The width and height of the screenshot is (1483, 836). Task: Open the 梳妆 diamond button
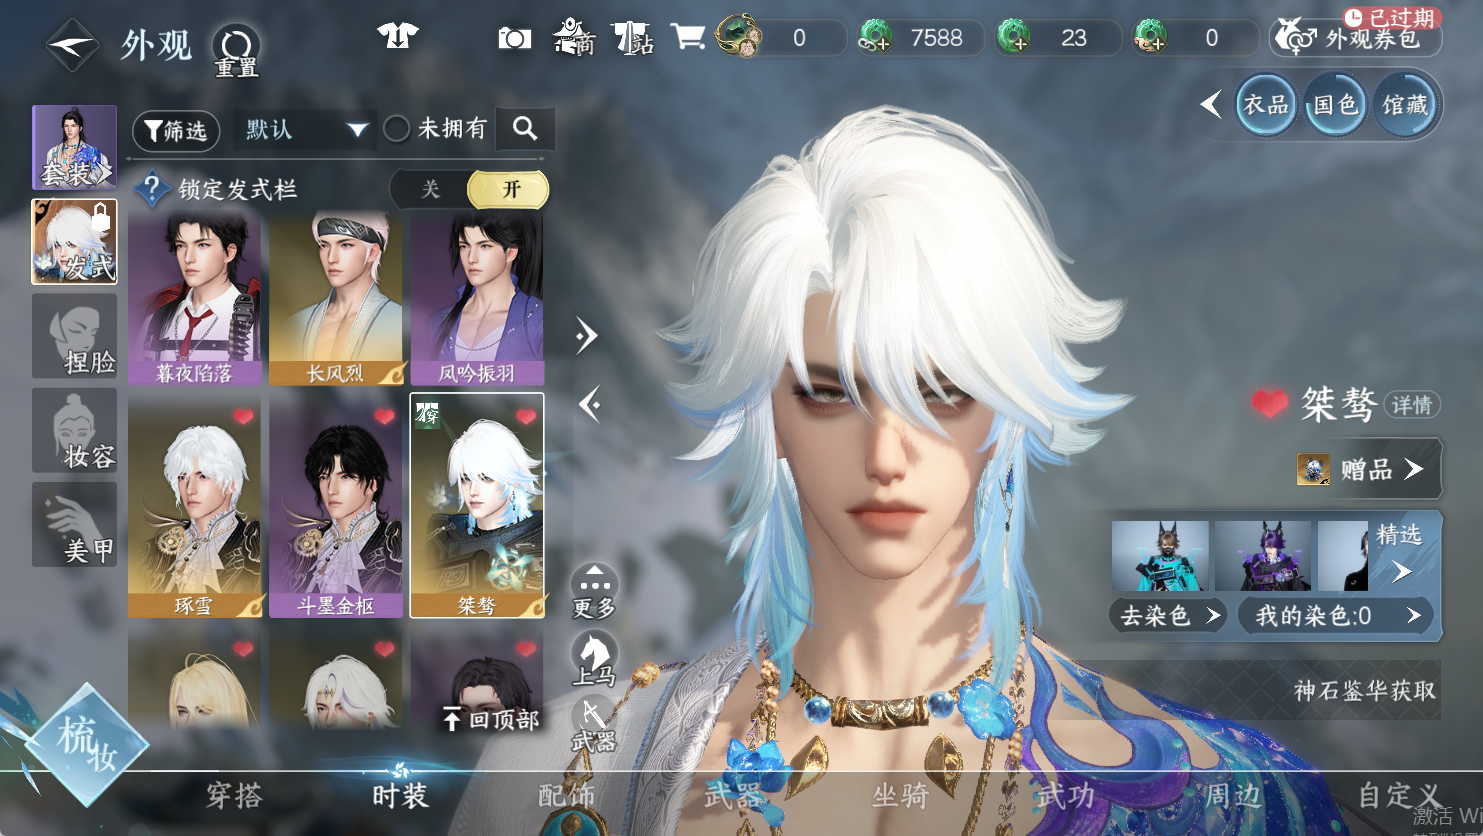pos(86,745)
